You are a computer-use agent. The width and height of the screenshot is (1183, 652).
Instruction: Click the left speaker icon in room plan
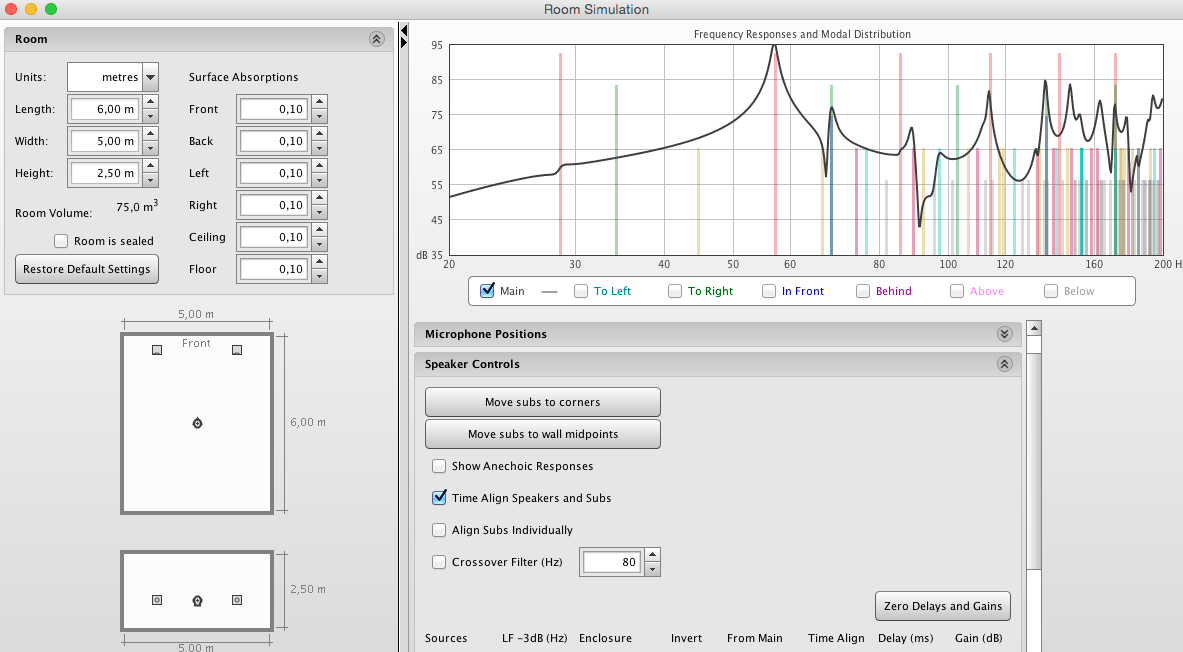(x=157, y=350)
